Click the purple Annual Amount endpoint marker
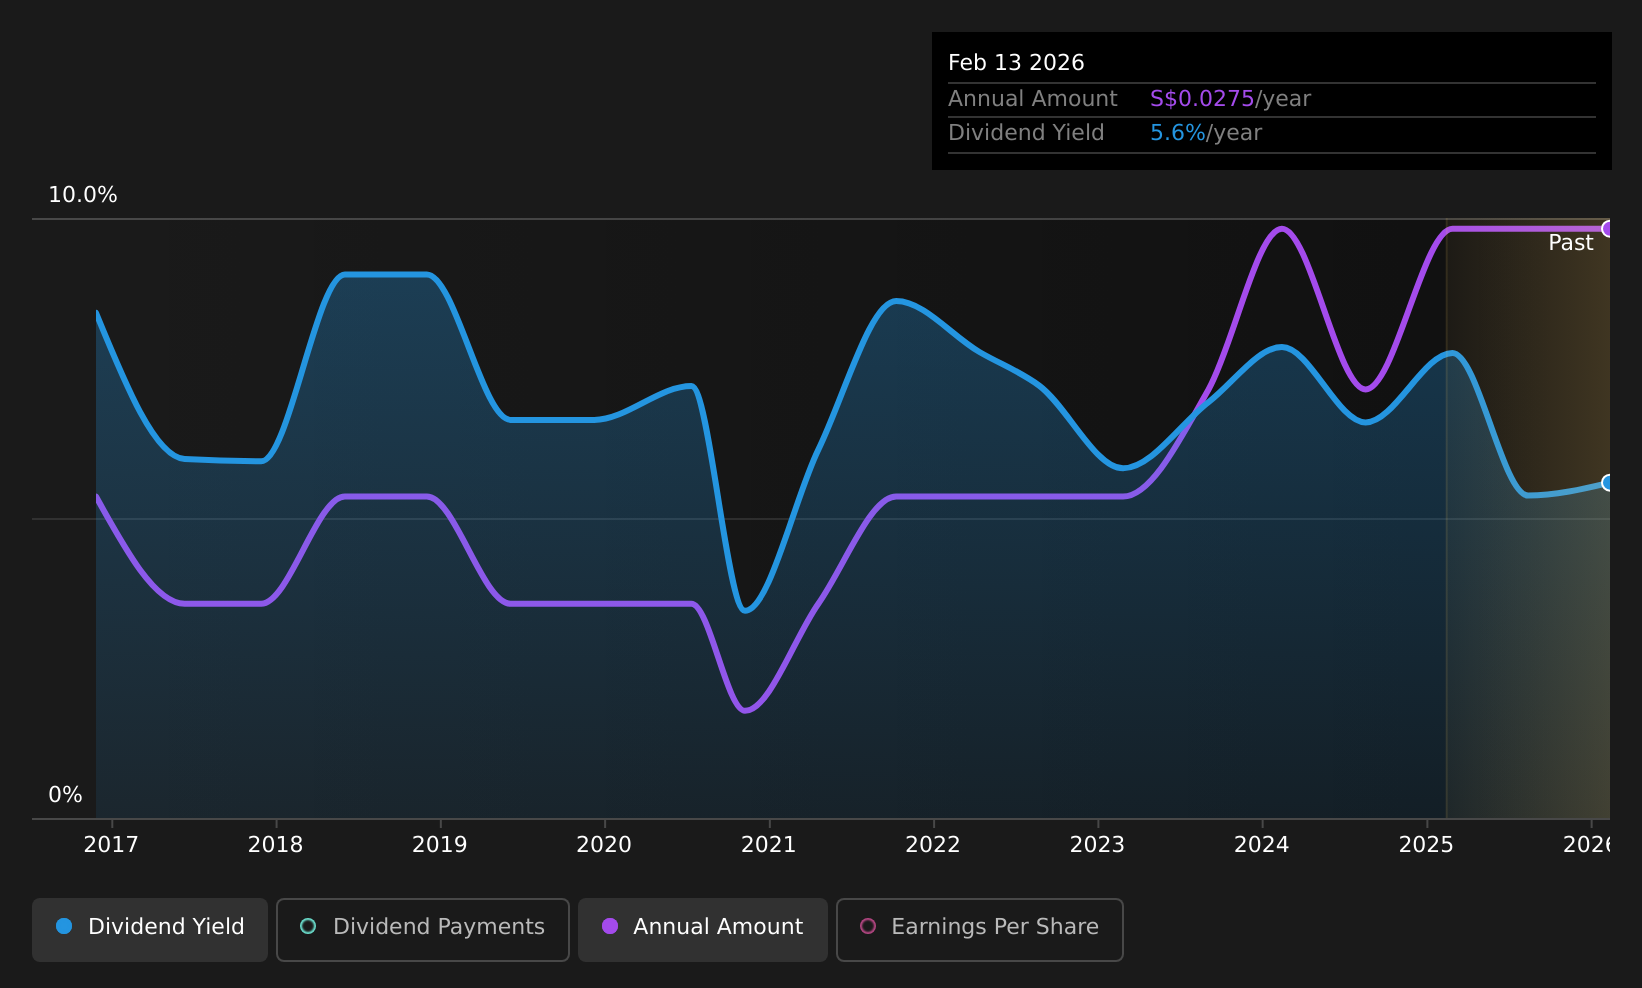The image size is (1642, 988). 1608,229
